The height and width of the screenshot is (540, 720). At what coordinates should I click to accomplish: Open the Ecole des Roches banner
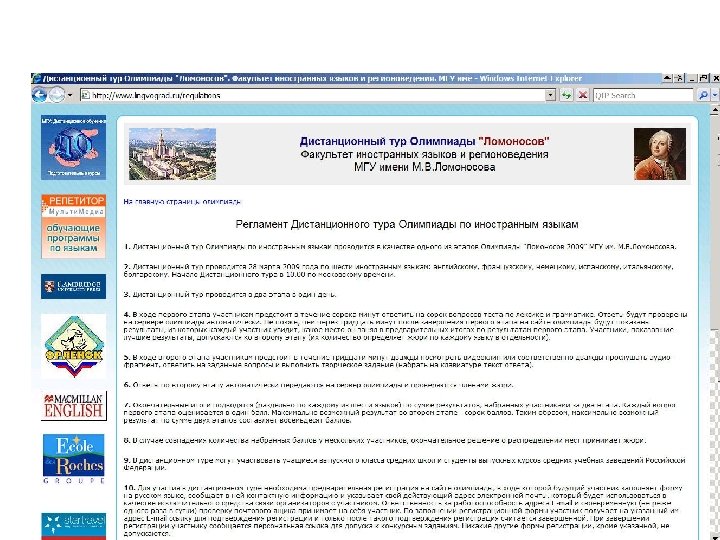73,459
